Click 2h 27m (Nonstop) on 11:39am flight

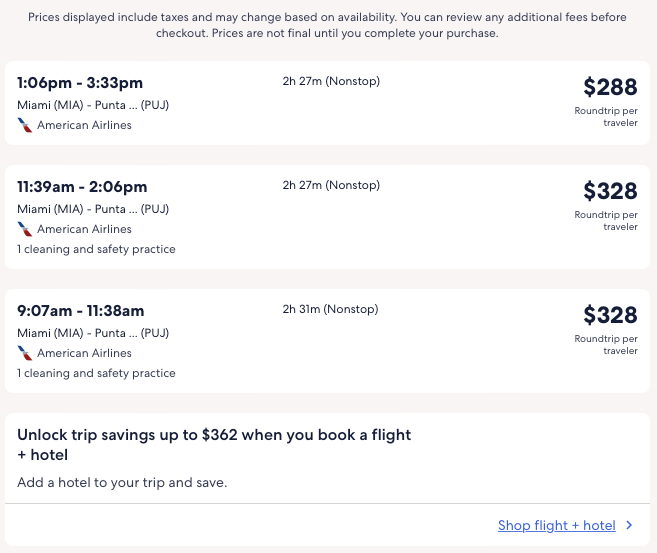click(x=331, y=185)
